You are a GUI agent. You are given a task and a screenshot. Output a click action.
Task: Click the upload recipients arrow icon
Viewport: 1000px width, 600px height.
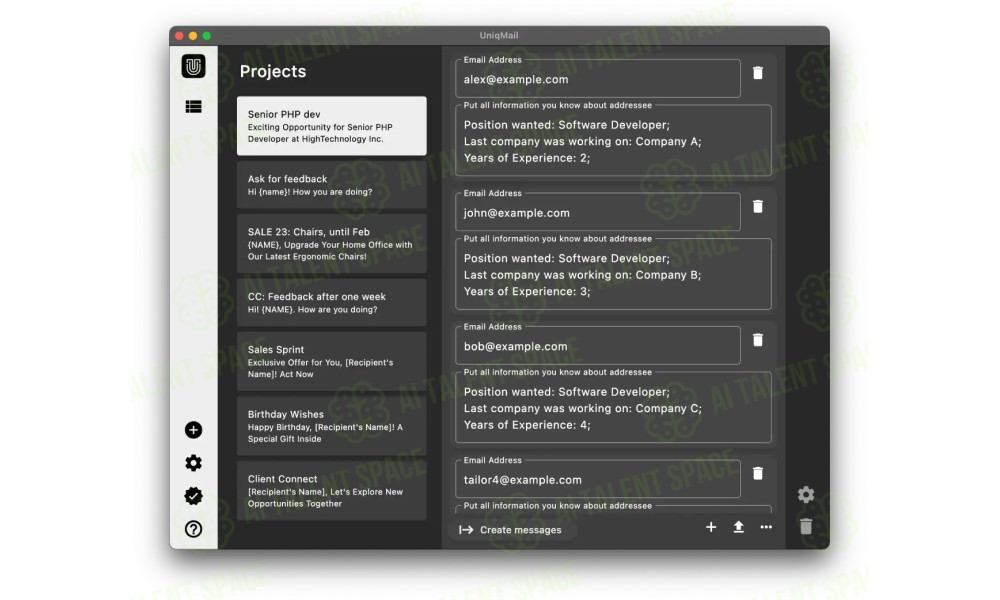pos(739,527)
